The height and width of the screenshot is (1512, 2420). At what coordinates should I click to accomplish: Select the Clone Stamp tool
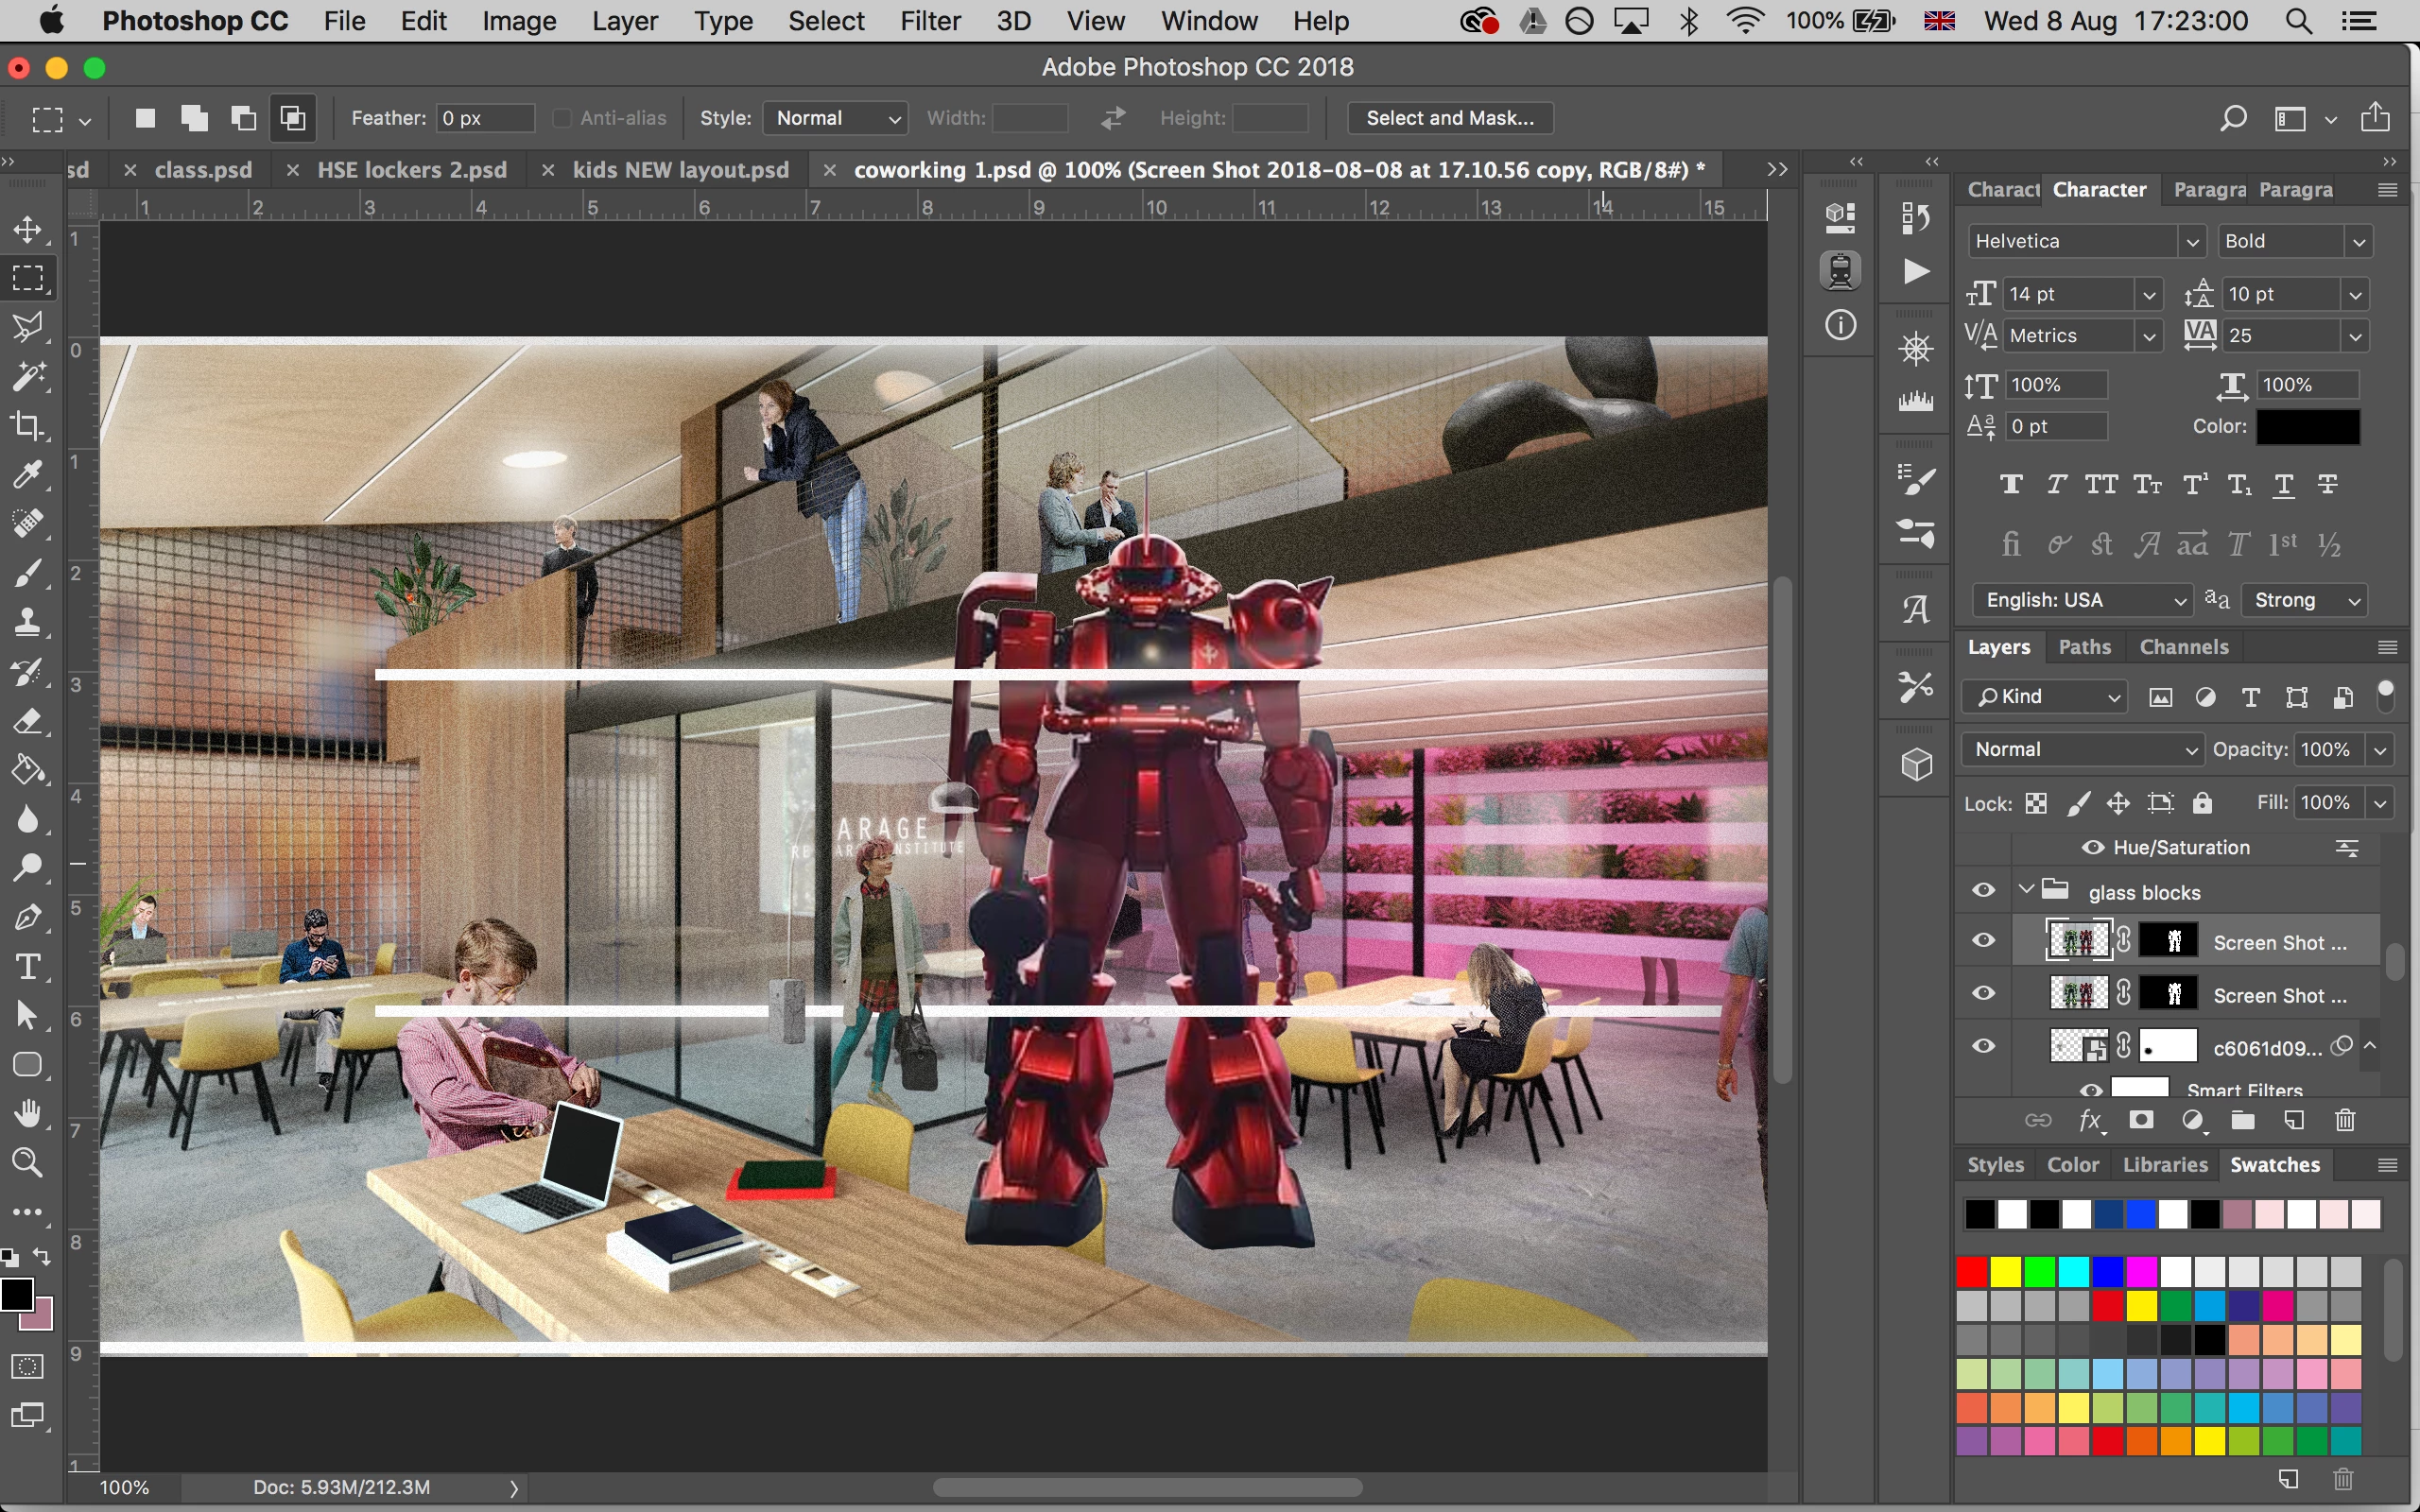tap(28, 622)
